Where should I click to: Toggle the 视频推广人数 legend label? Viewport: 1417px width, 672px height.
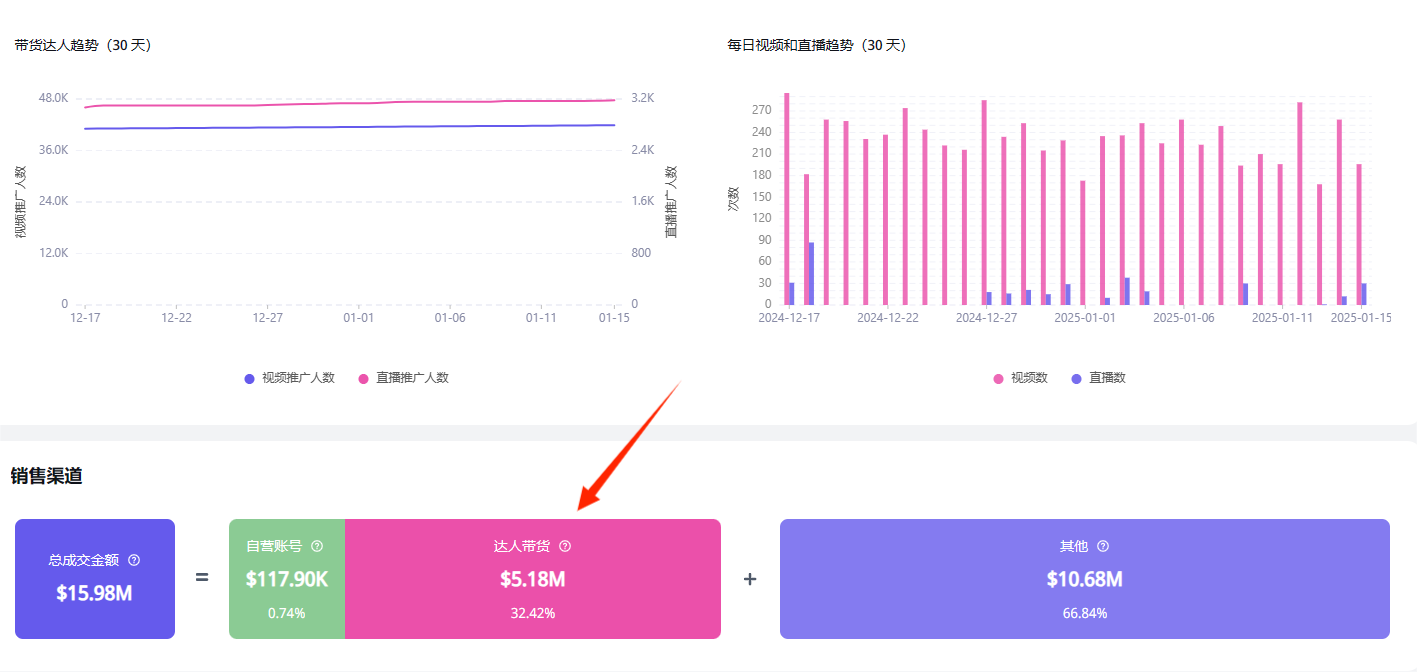coord(298,379)
